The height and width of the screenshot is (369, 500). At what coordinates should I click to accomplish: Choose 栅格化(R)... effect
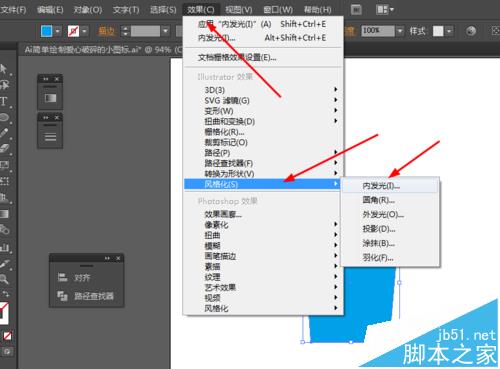click(x=263, y=132)
